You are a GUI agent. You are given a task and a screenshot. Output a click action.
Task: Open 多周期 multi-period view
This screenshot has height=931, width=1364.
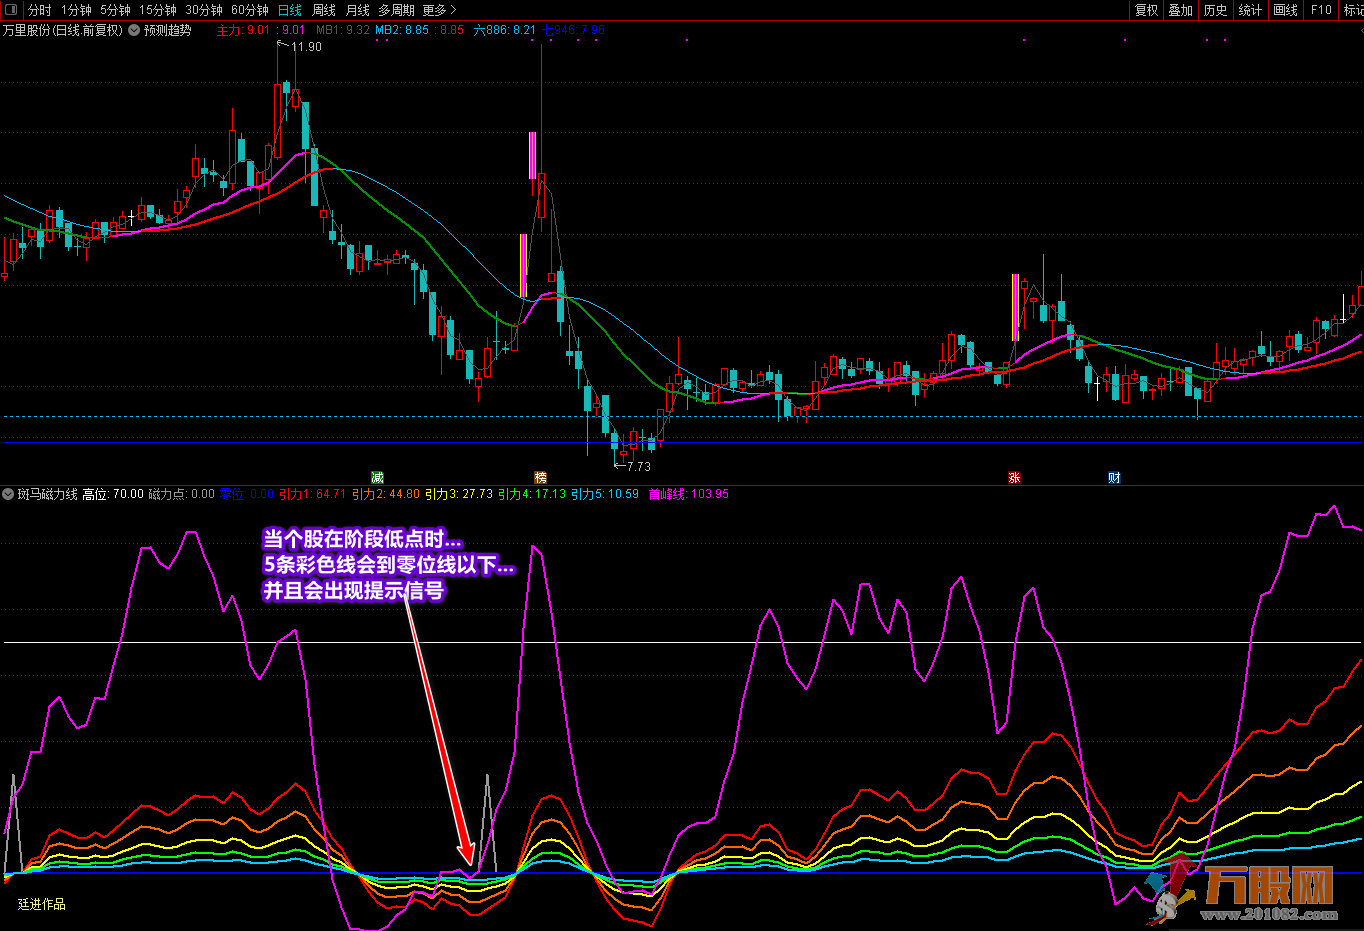click(x=396, y=10)
